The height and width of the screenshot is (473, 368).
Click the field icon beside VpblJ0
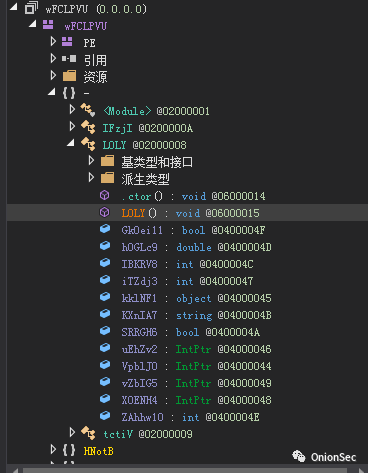(105, 365)
